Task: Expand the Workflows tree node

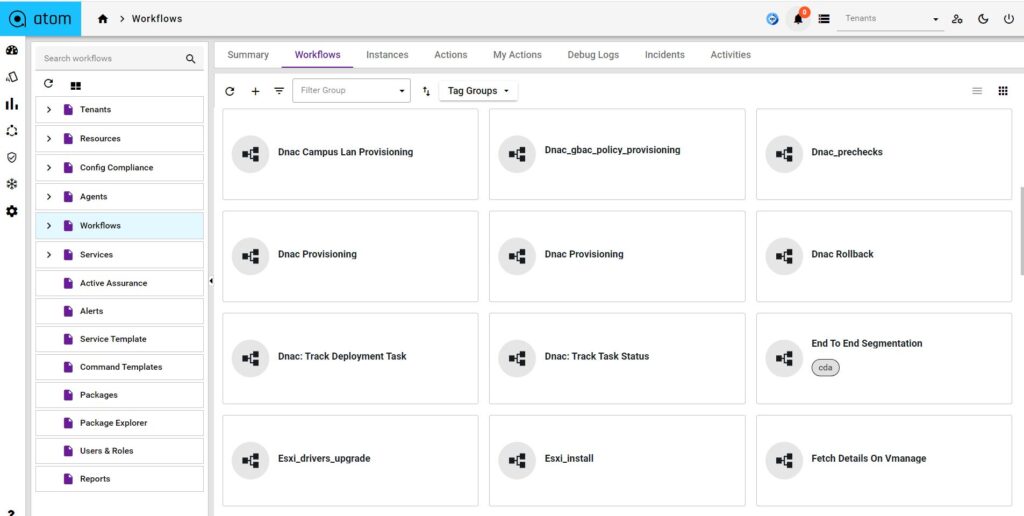Action: click(49, 225)
